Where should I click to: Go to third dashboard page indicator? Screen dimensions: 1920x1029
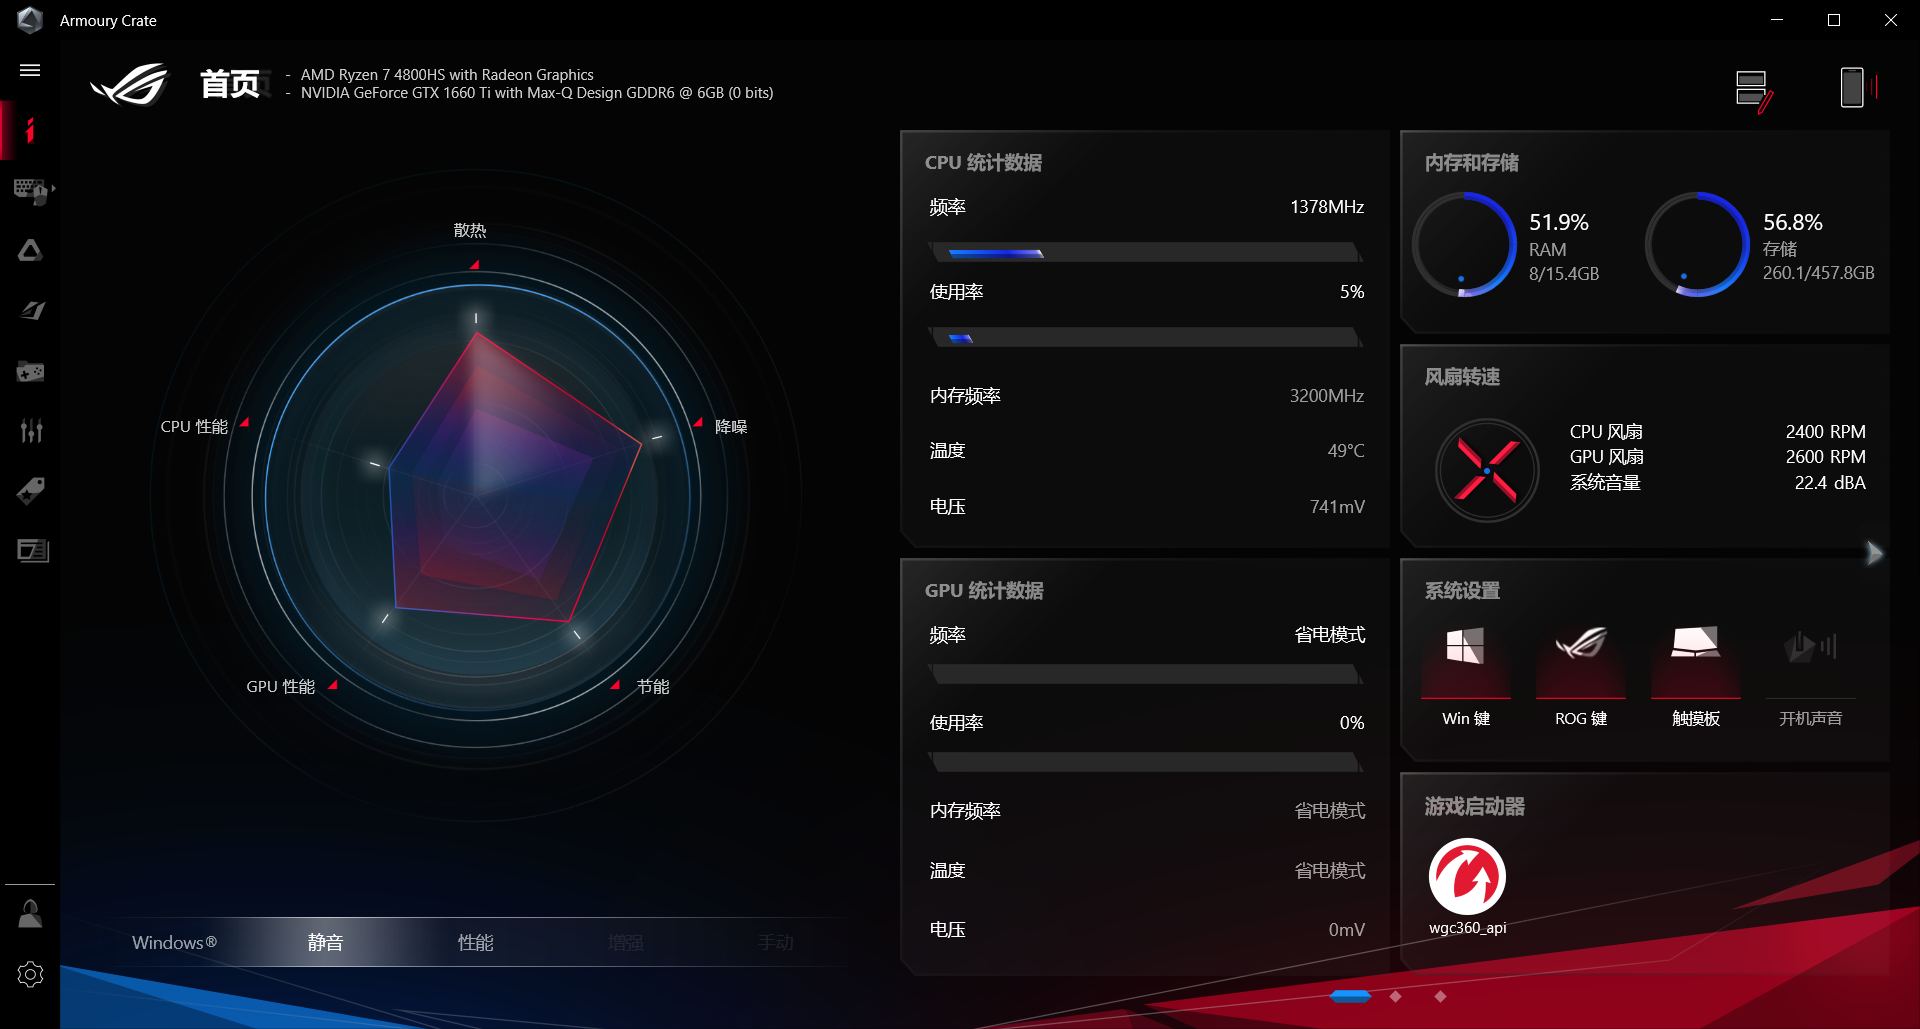pyautogui.click(x=1440, y=996)
